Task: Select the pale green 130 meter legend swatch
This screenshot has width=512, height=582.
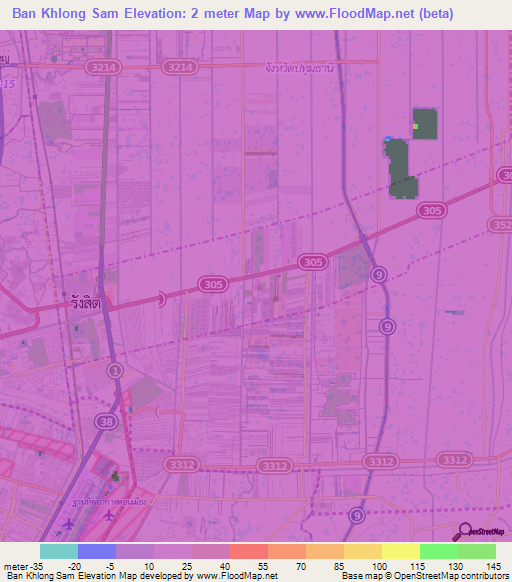Action: point(477,552)
